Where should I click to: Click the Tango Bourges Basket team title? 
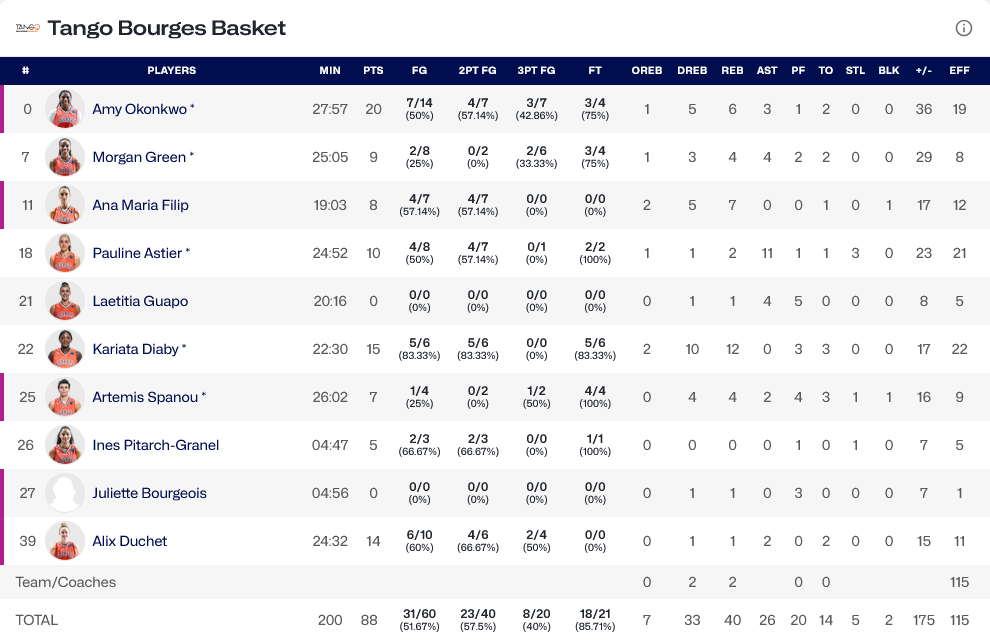167,28
